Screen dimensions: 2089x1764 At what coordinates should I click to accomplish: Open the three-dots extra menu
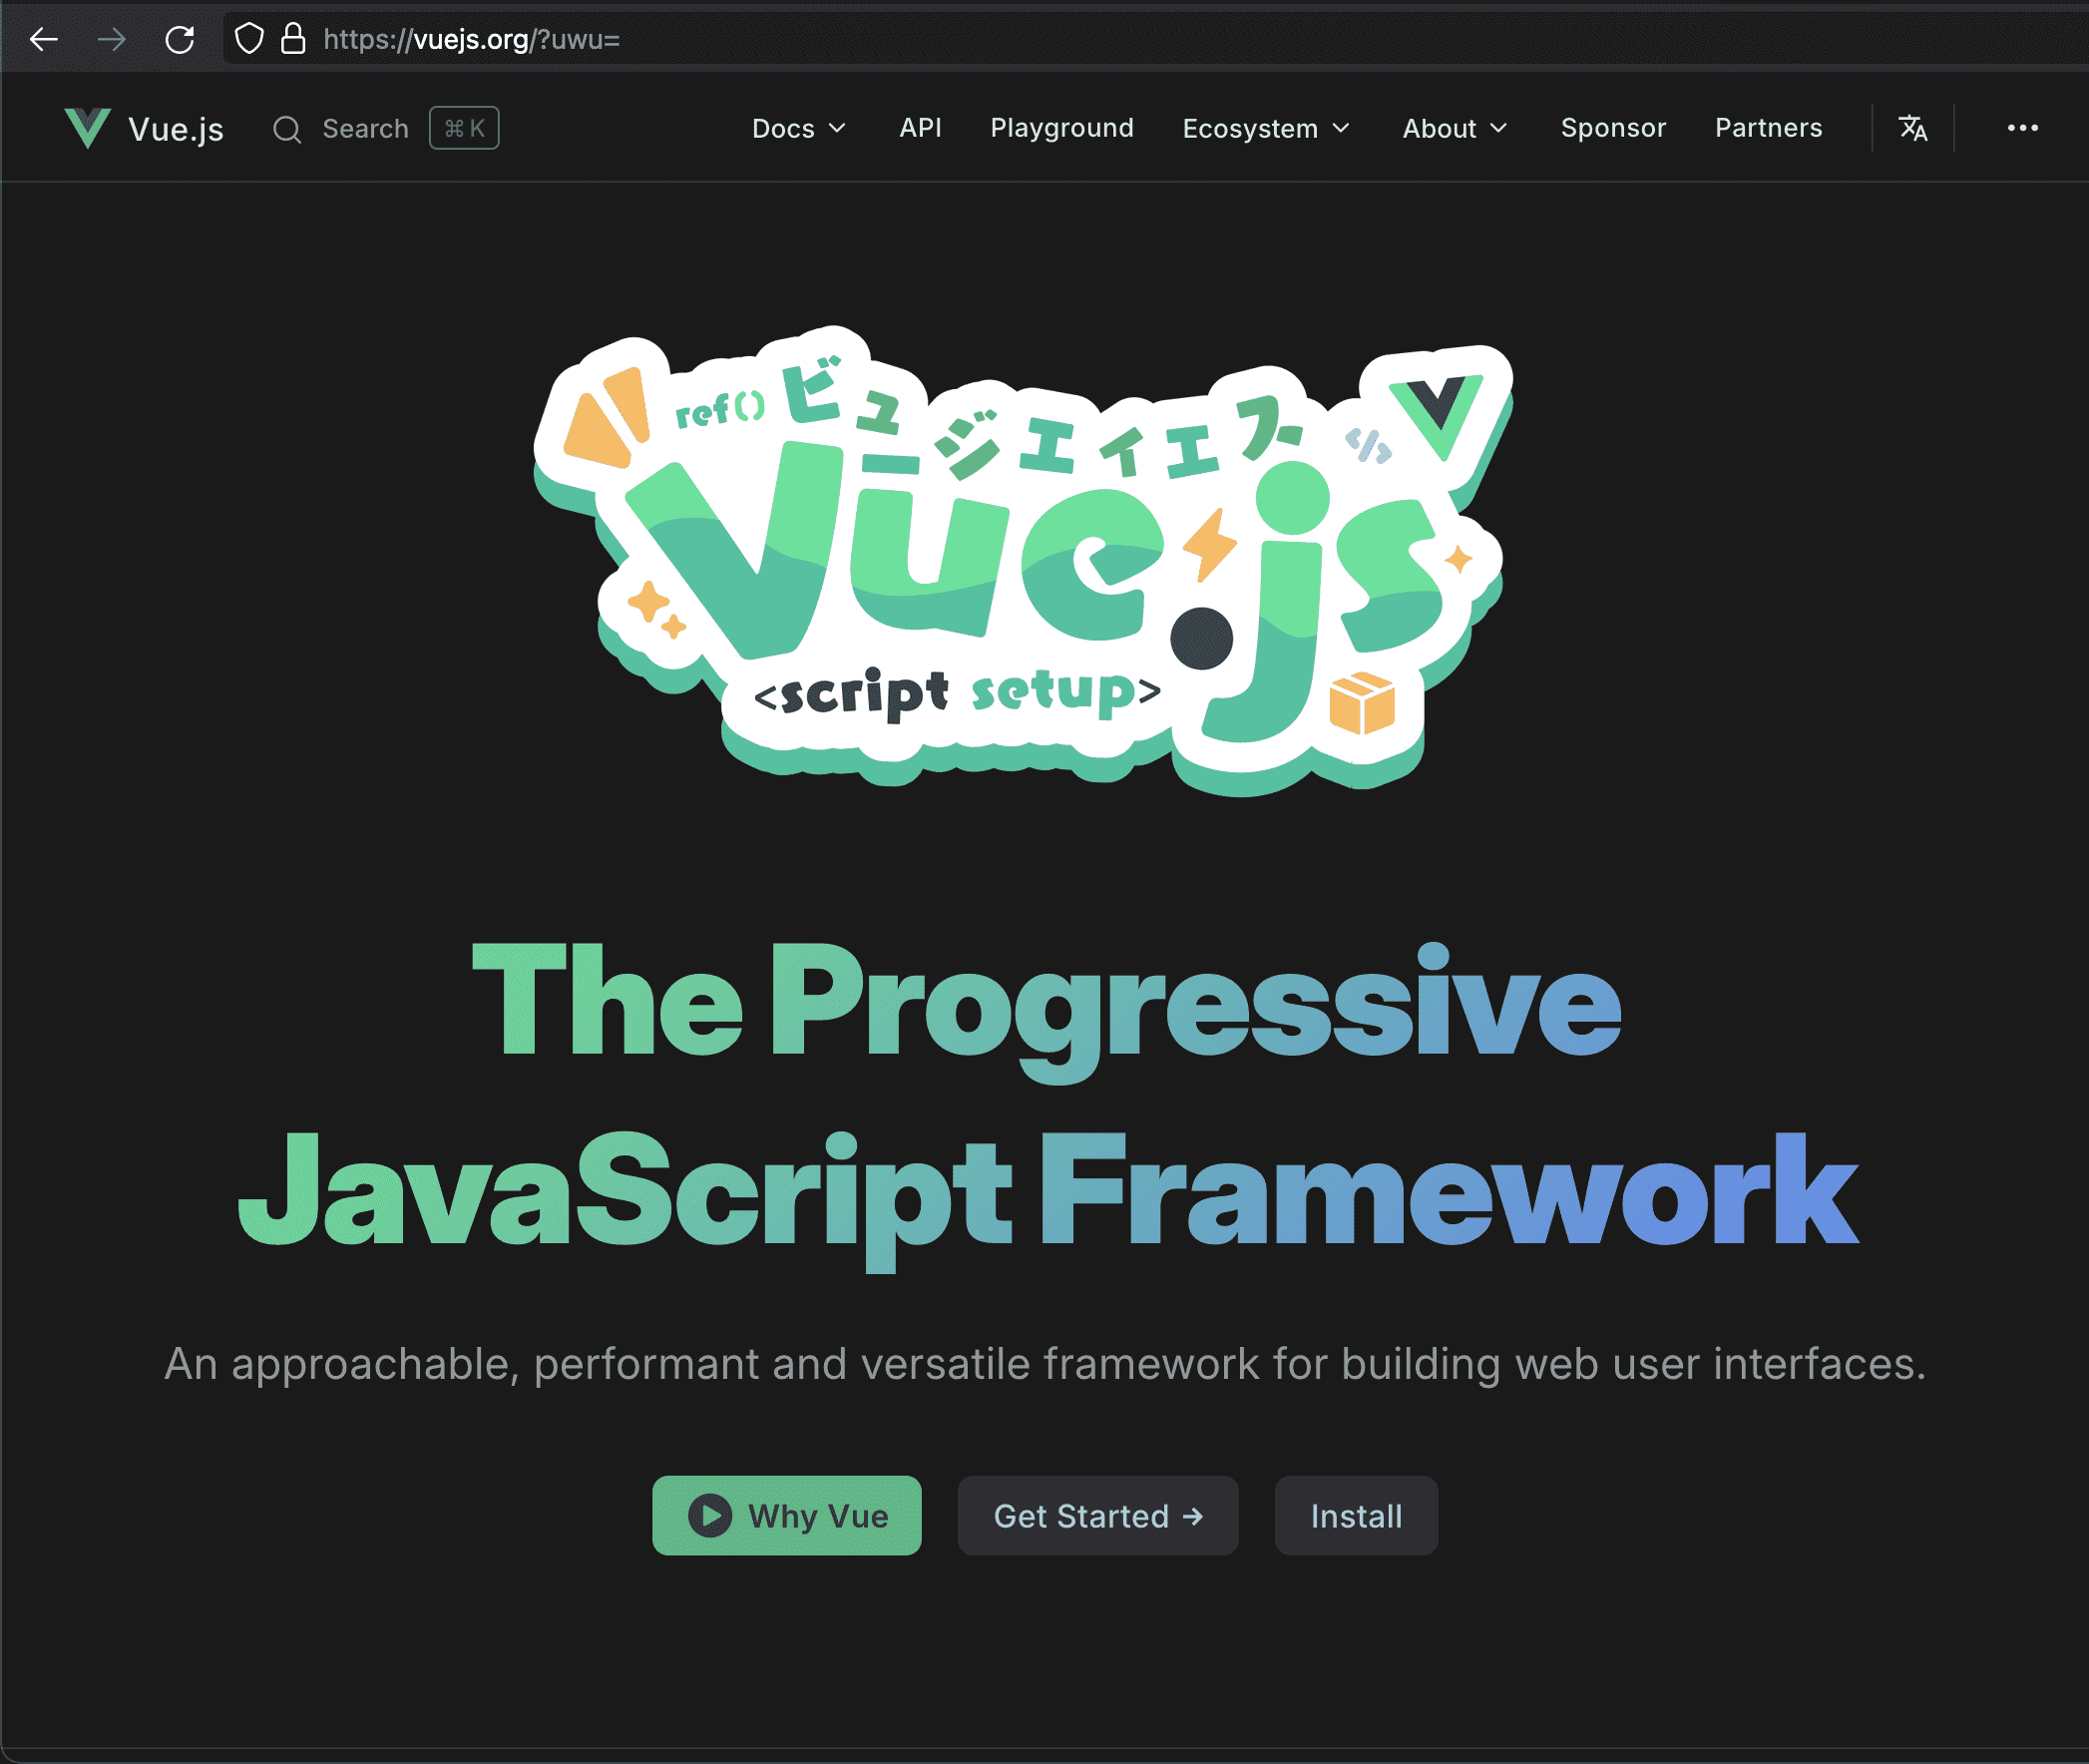2022,128
